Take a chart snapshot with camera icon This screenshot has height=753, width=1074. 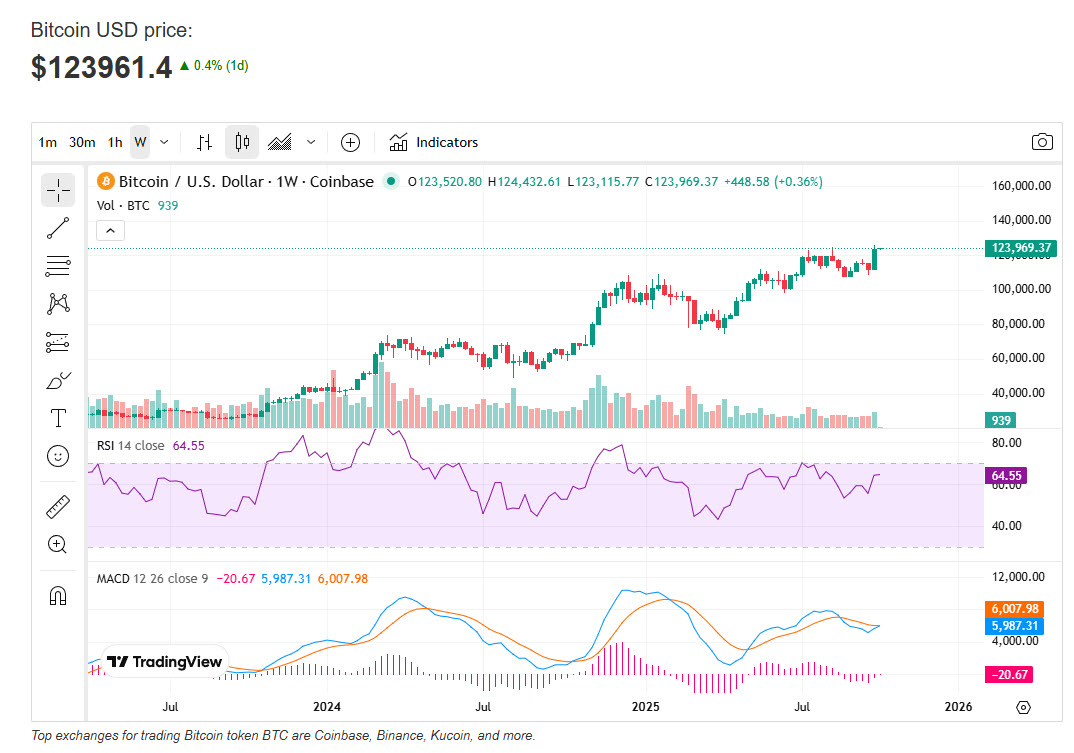pyautogui.click(x=1042, y=142)
